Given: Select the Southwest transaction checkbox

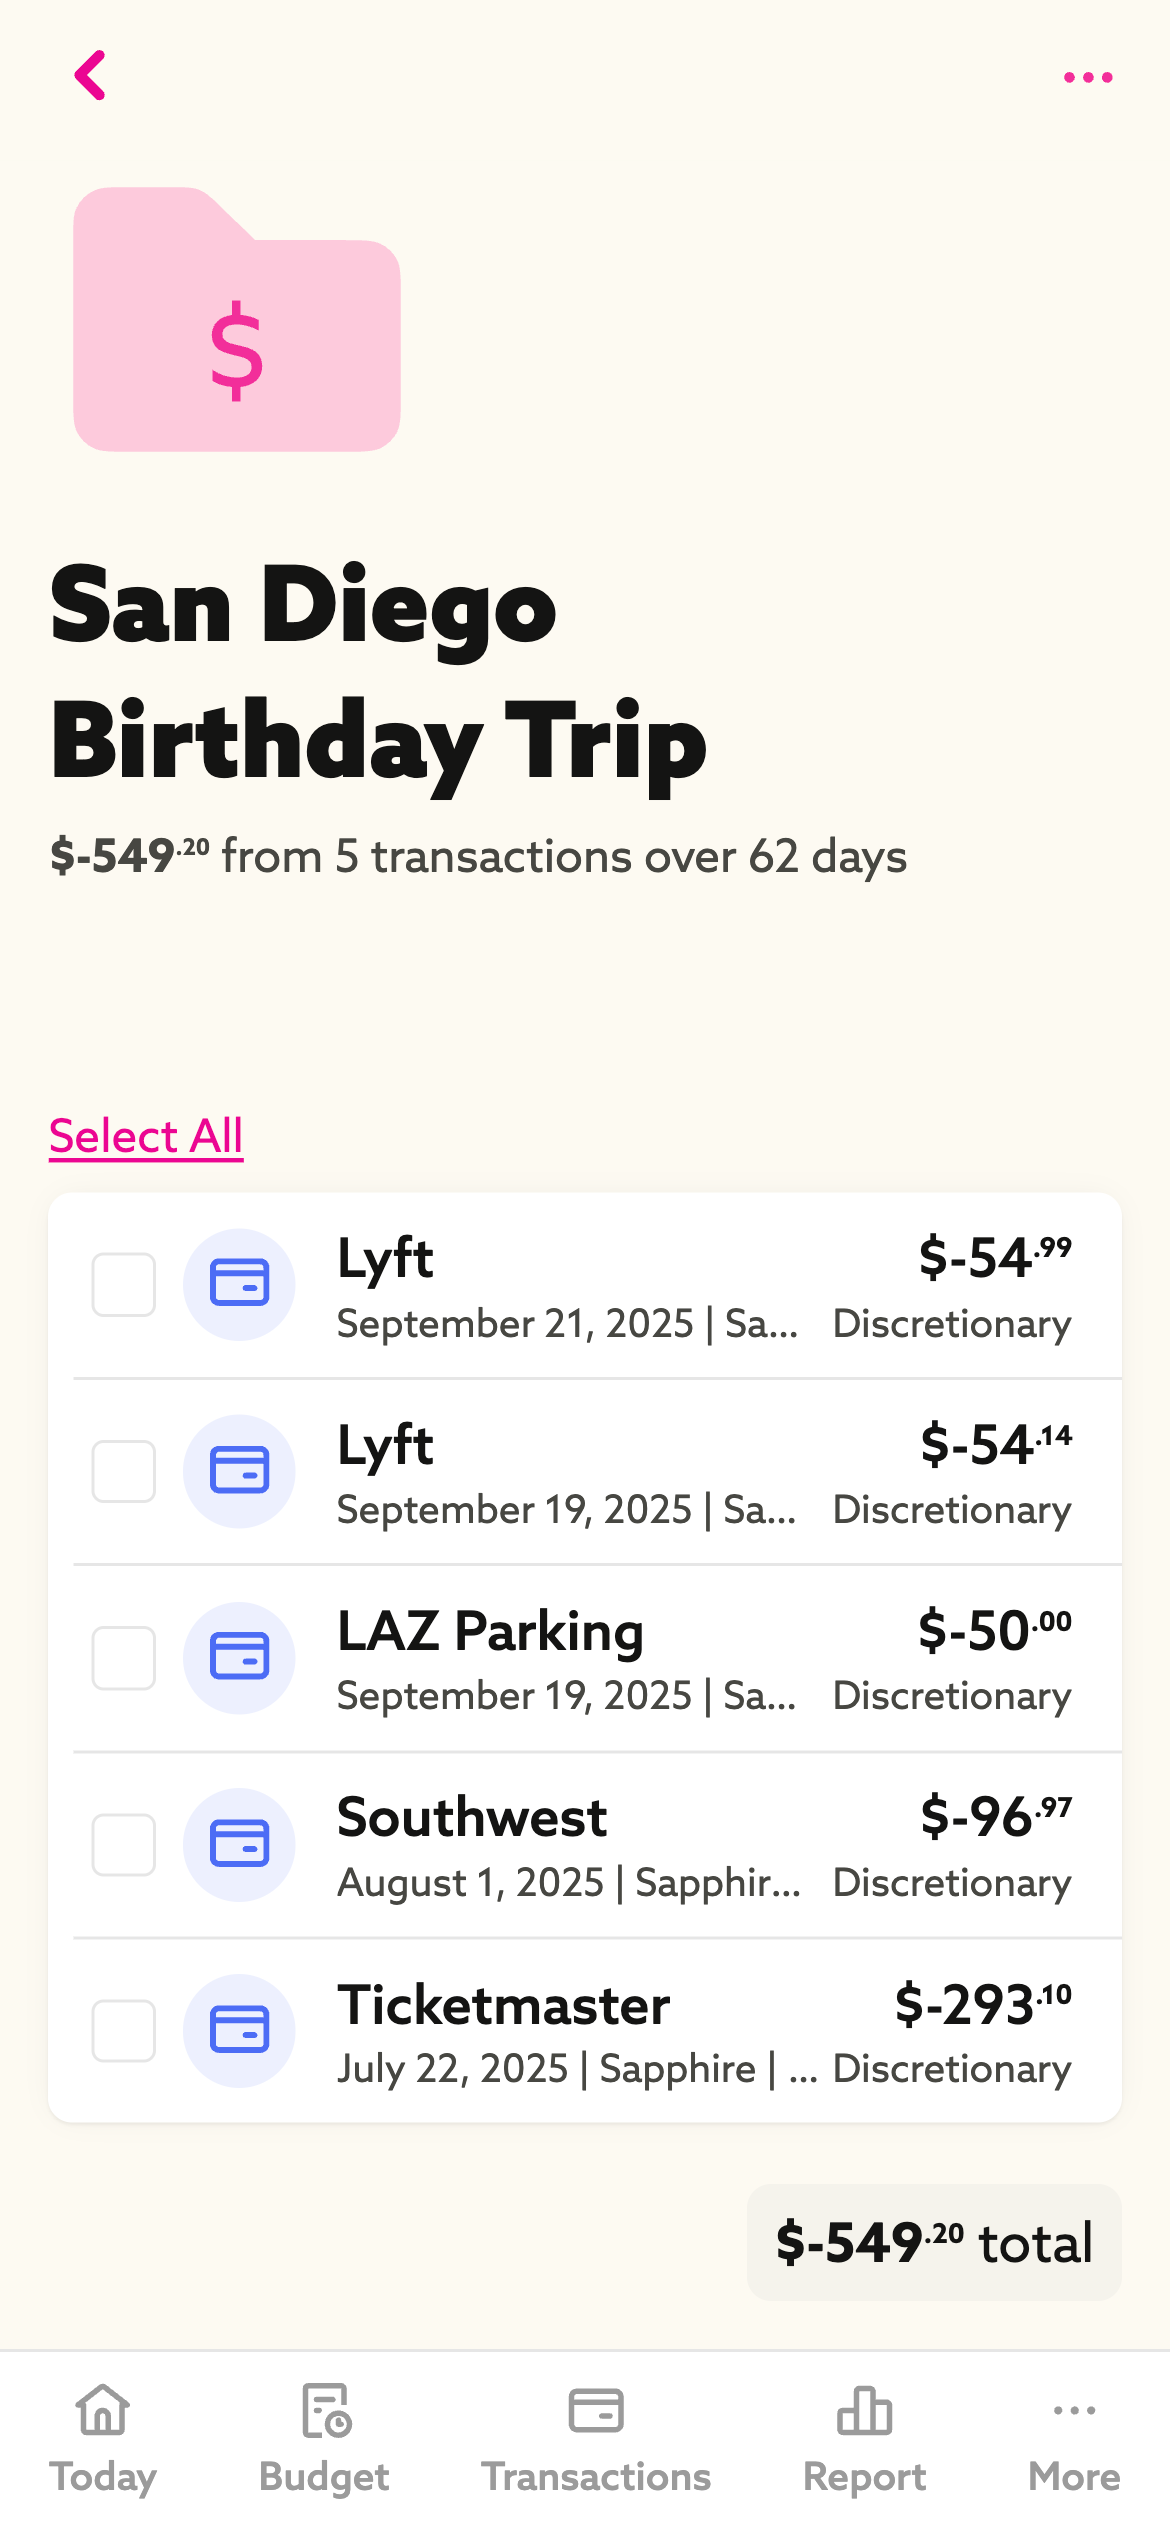Looking at the screenshot, I should 124,1845.
